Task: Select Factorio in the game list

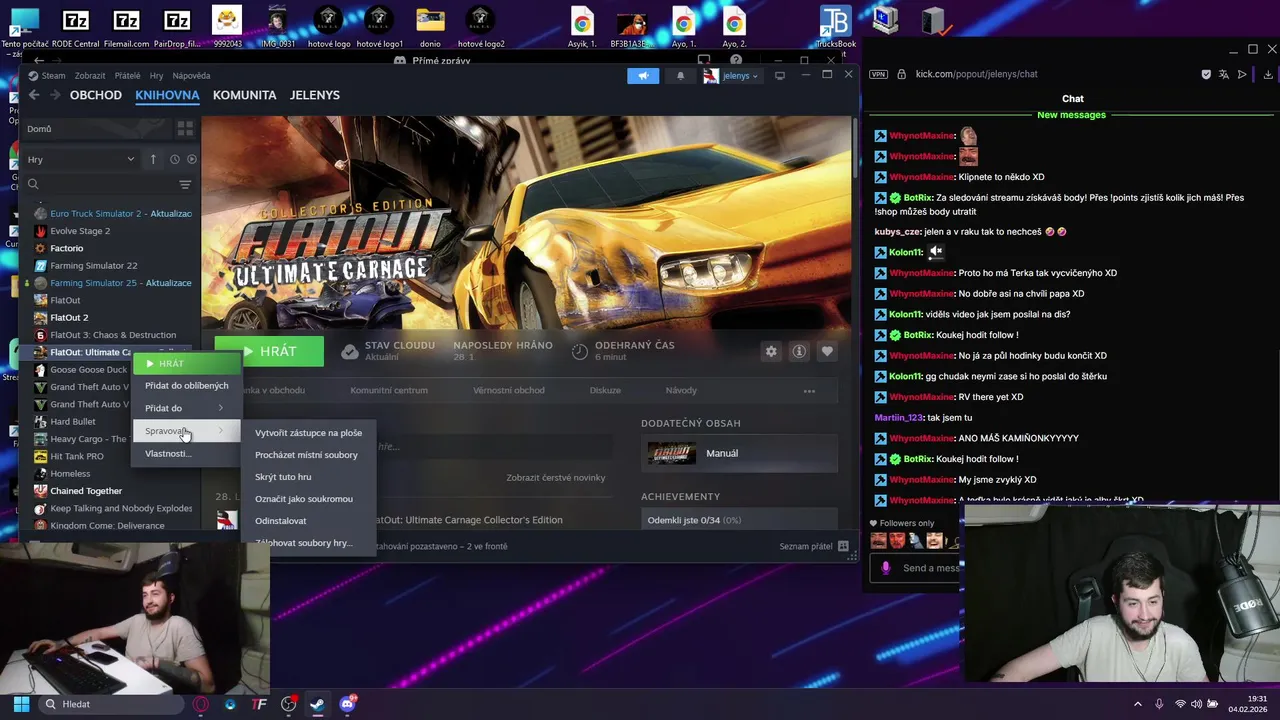Action: 67,248
